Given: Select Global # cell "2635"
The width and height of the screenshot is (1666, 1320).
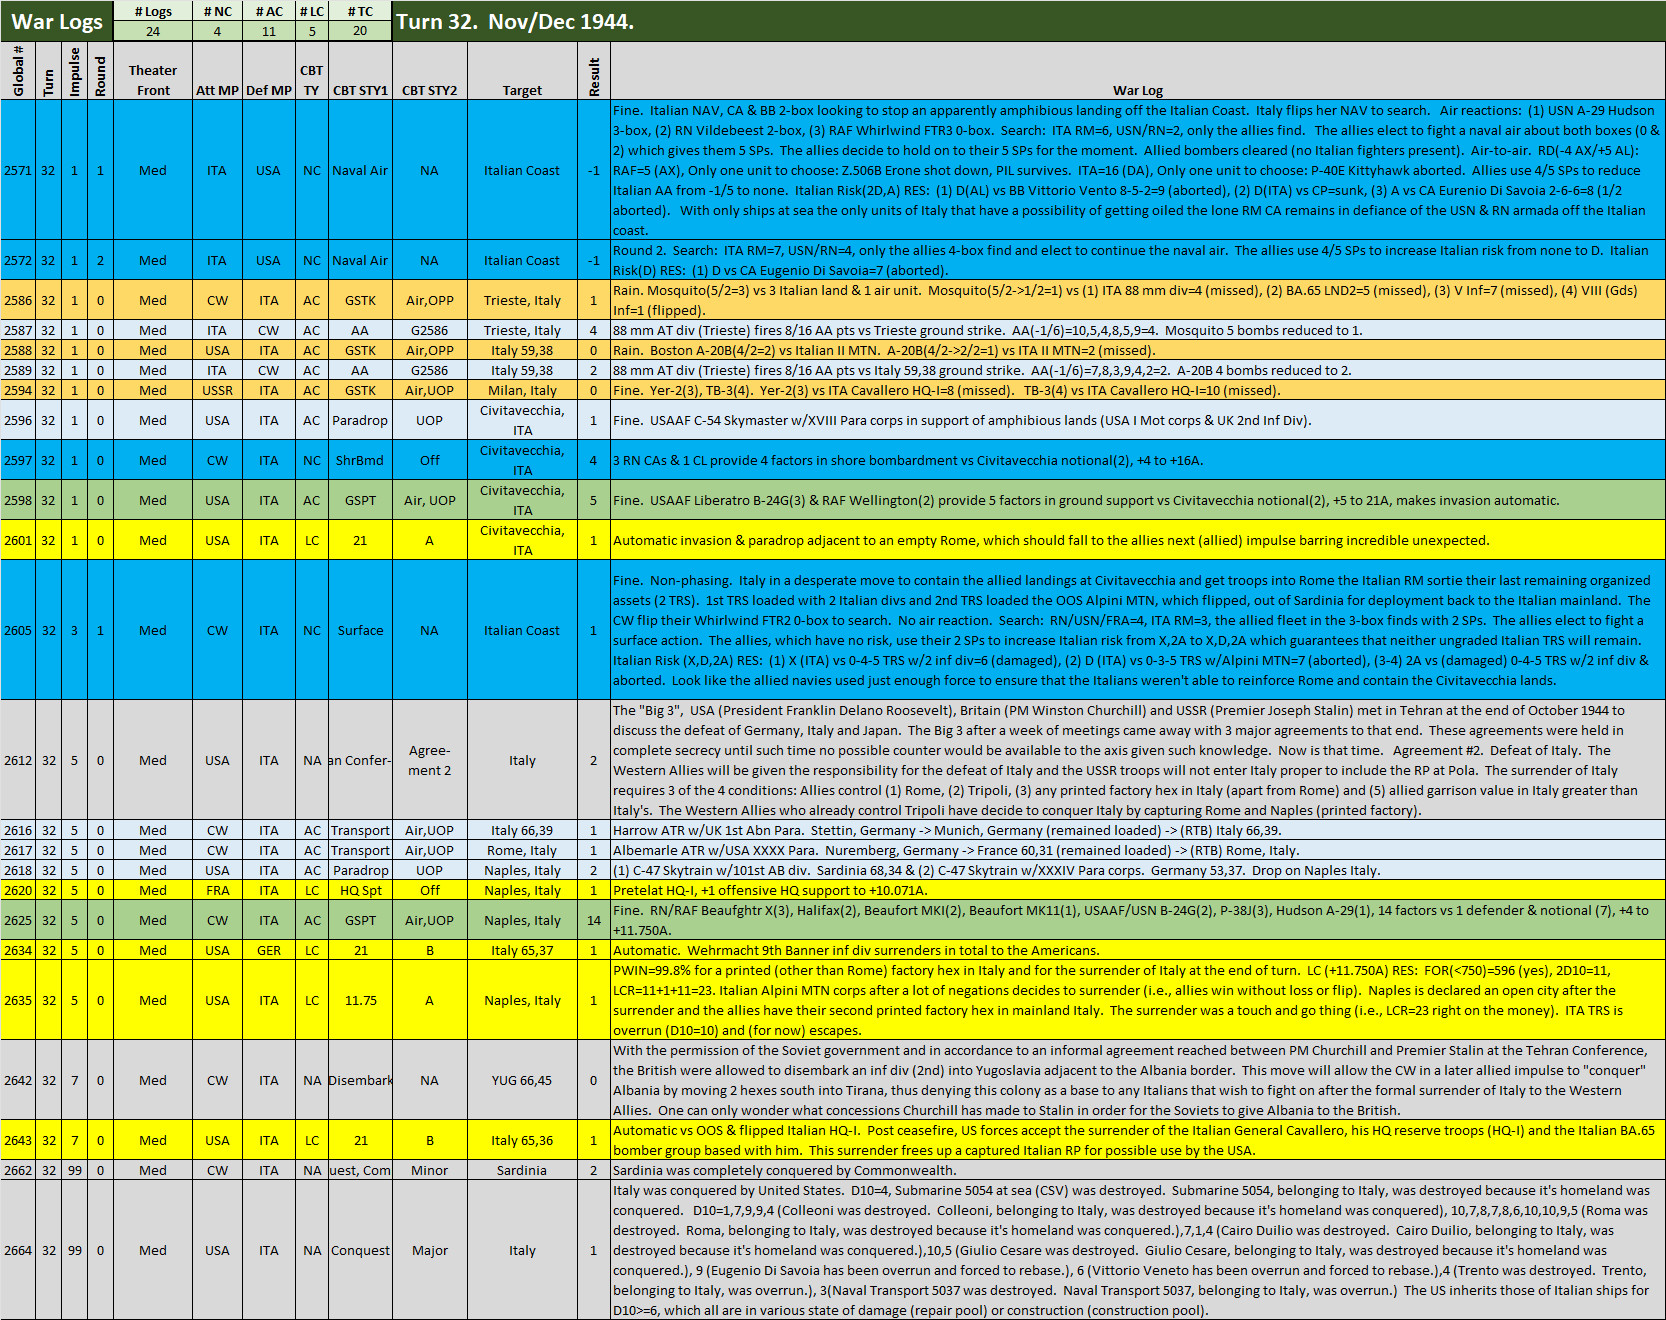Looking at the screenshot, I should click(x=18, y=1000).
